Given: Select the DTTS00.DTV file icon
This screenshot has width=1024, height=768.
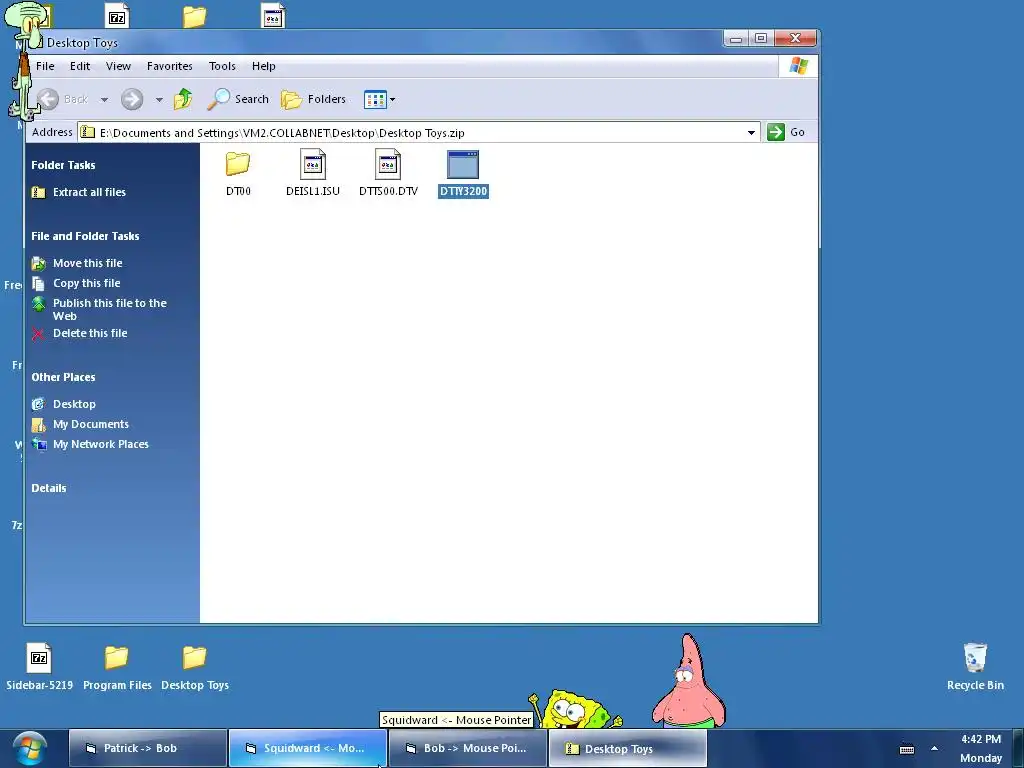Looking at the screenshot, I should point(388,164).
